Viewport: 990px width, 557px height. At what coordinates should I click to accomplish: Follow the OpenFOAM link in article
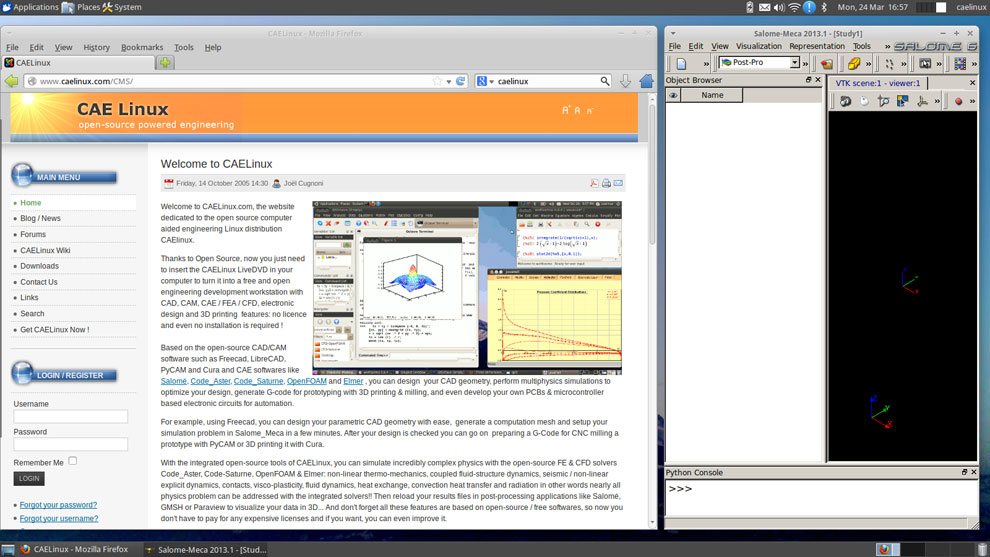pyautogui.click(x=306, y=381)
